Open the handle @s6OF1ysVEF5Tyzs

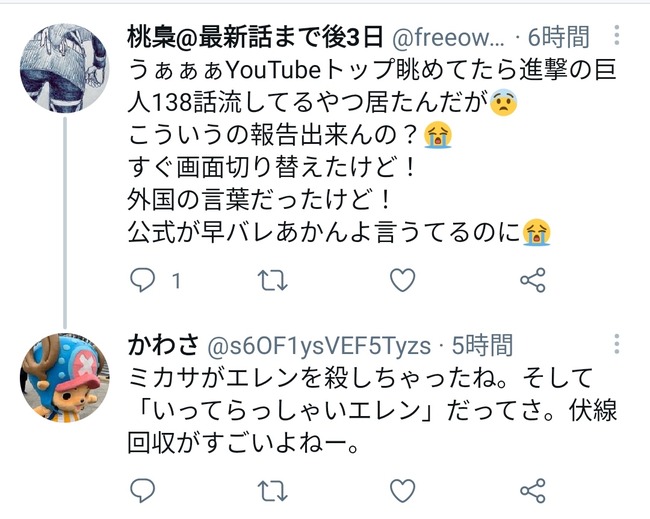point(319,346)
